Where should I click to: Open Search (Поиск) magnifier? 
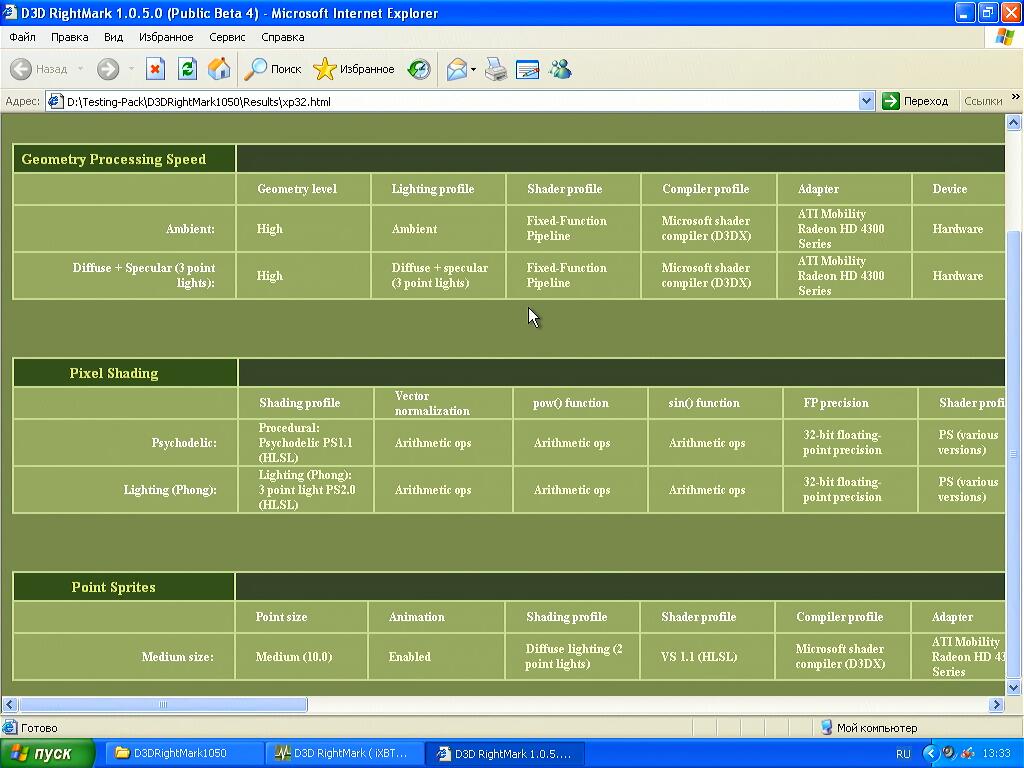pos(255,69)
